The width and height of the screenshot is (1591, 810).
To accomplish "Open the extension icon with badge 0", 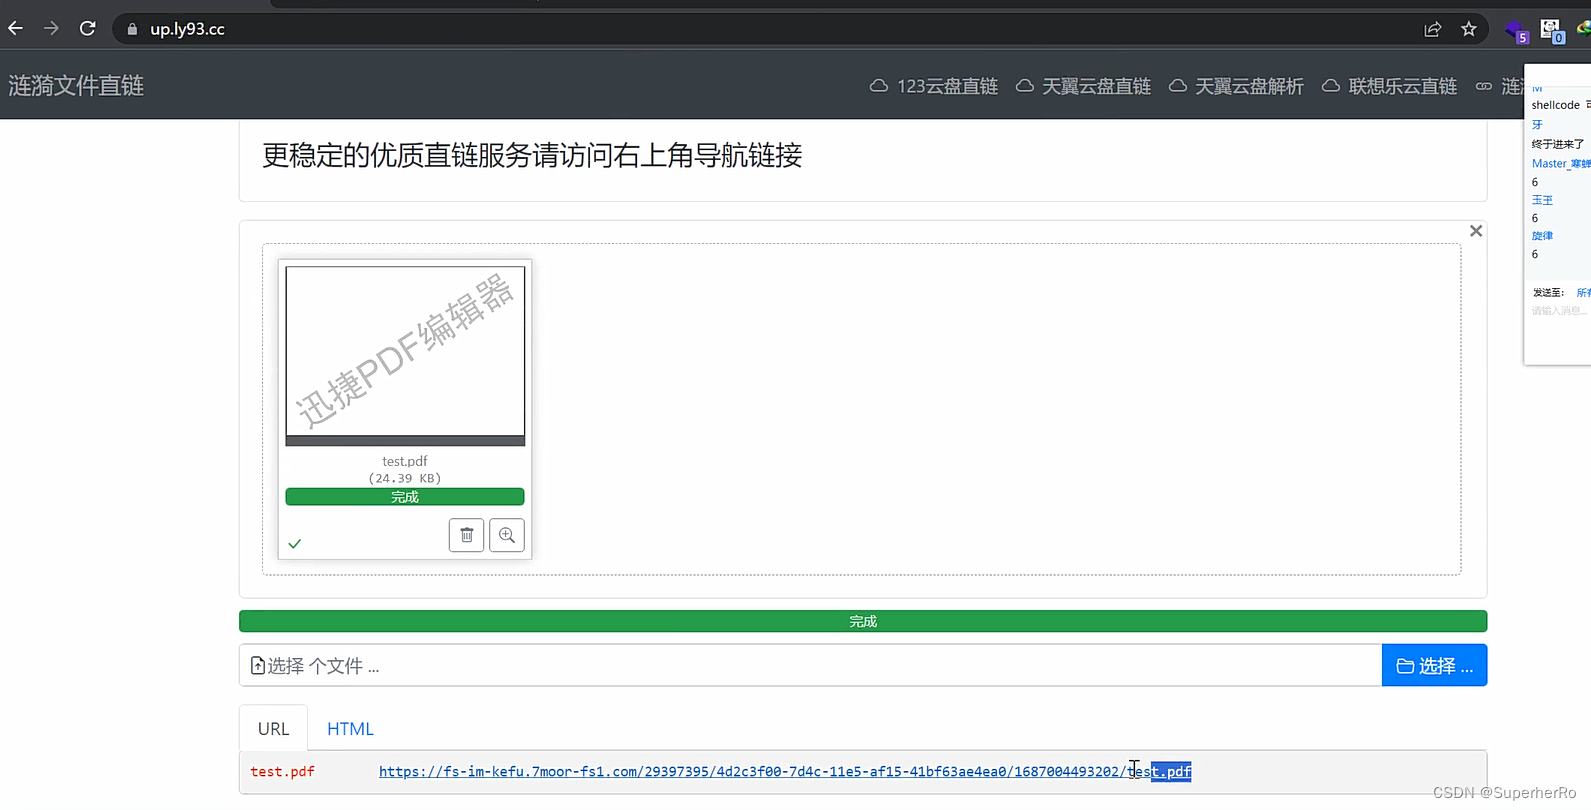I will pos(1552,31).
